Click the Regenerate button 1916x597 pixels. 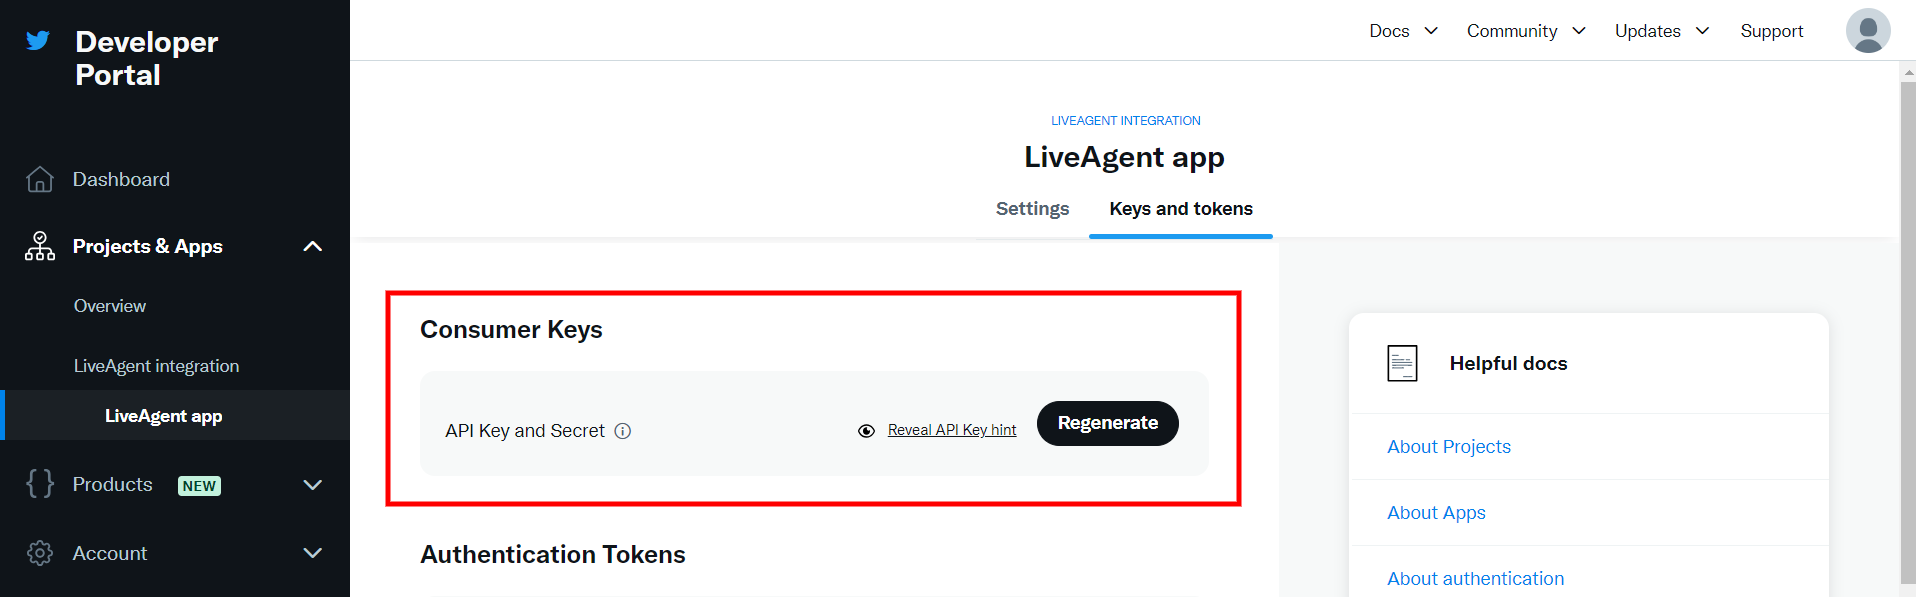point(1107,423)
